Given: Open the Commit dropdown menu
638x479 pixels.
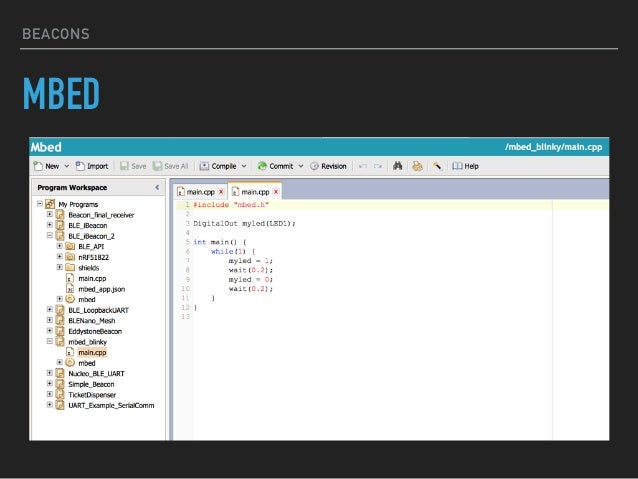Looking at the screenshot, I should click(299, 166).
